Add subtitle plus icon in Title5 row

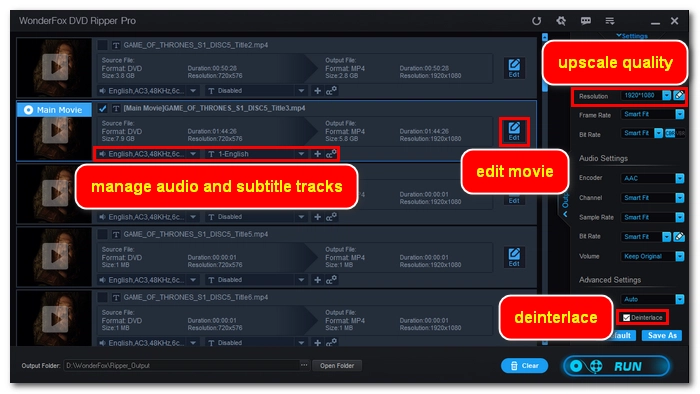click(317, 280)
